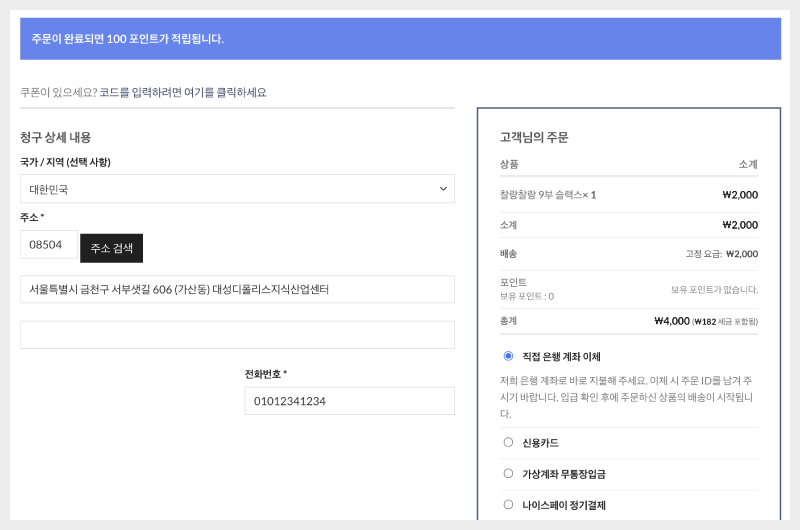Click the postal code field showing 08504
Viewport: 800px width, 530px height.
point(48,245)
